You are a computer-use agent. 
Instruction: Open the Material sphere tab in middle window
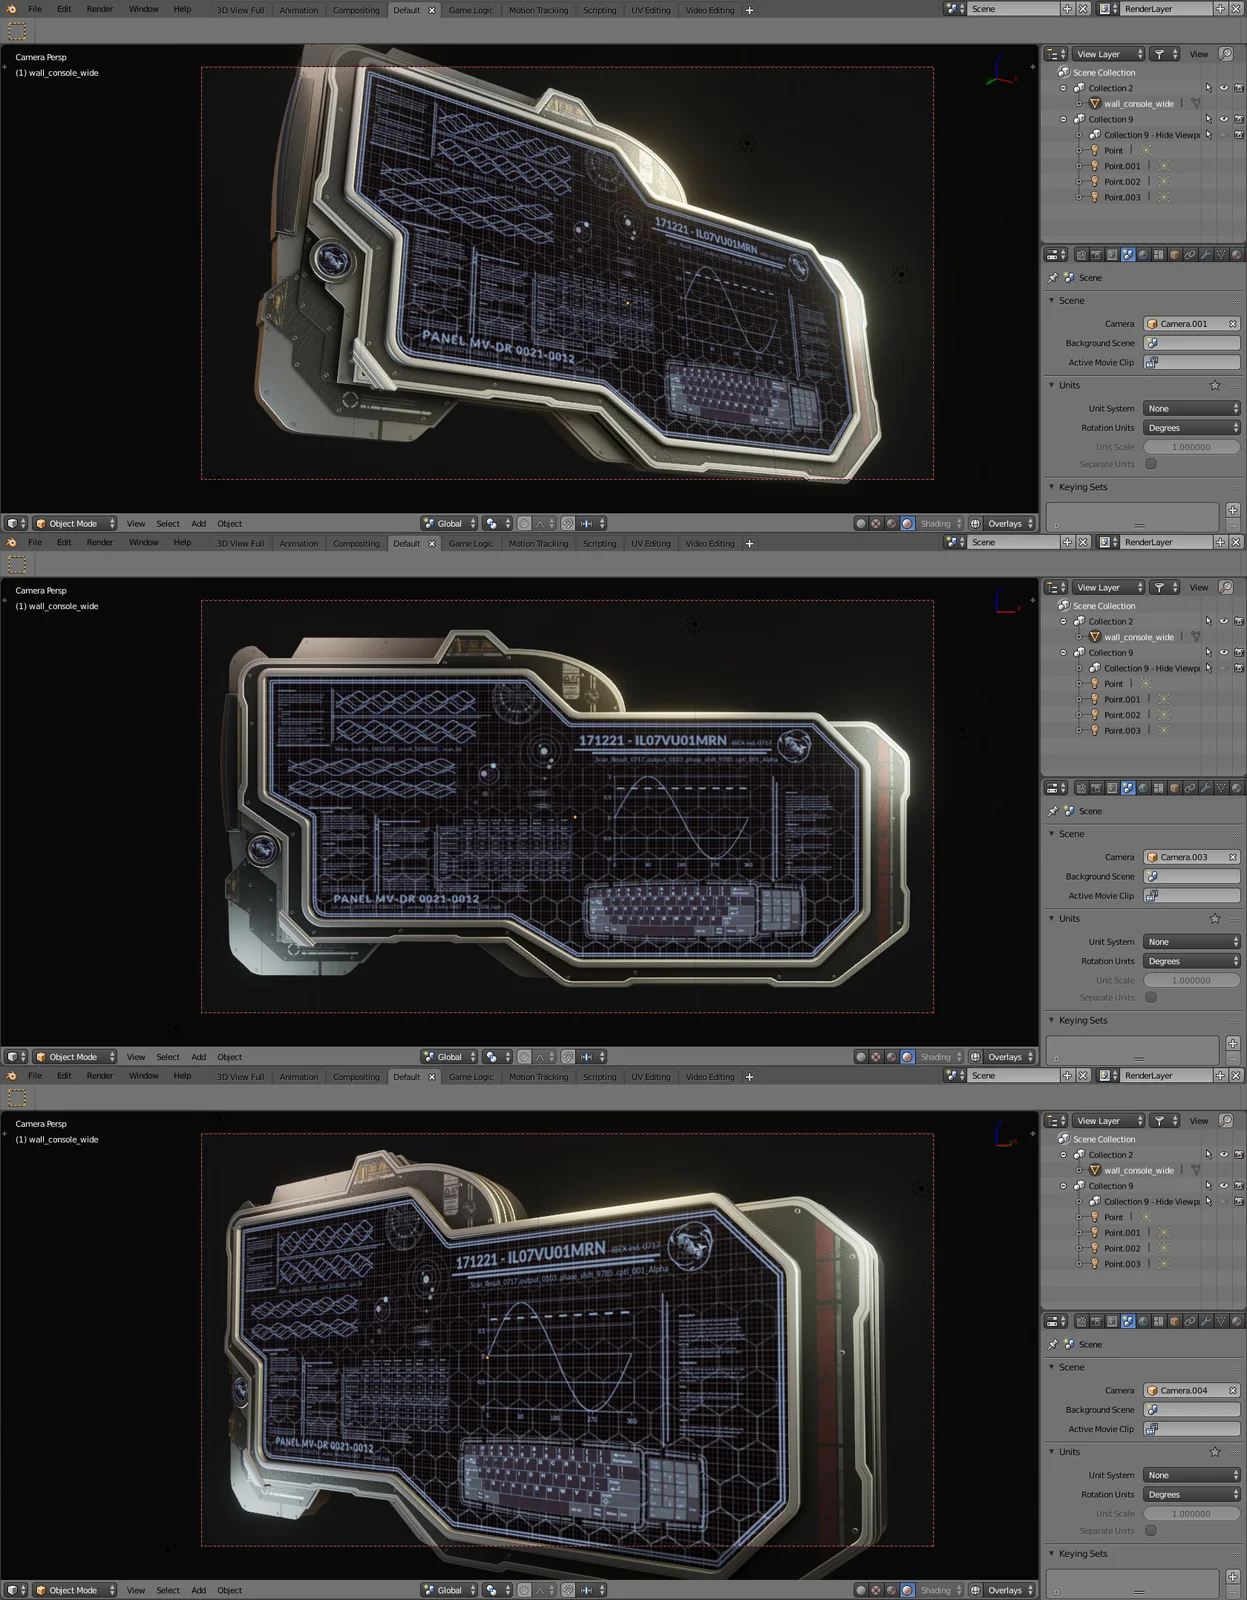pos(1236,788)
